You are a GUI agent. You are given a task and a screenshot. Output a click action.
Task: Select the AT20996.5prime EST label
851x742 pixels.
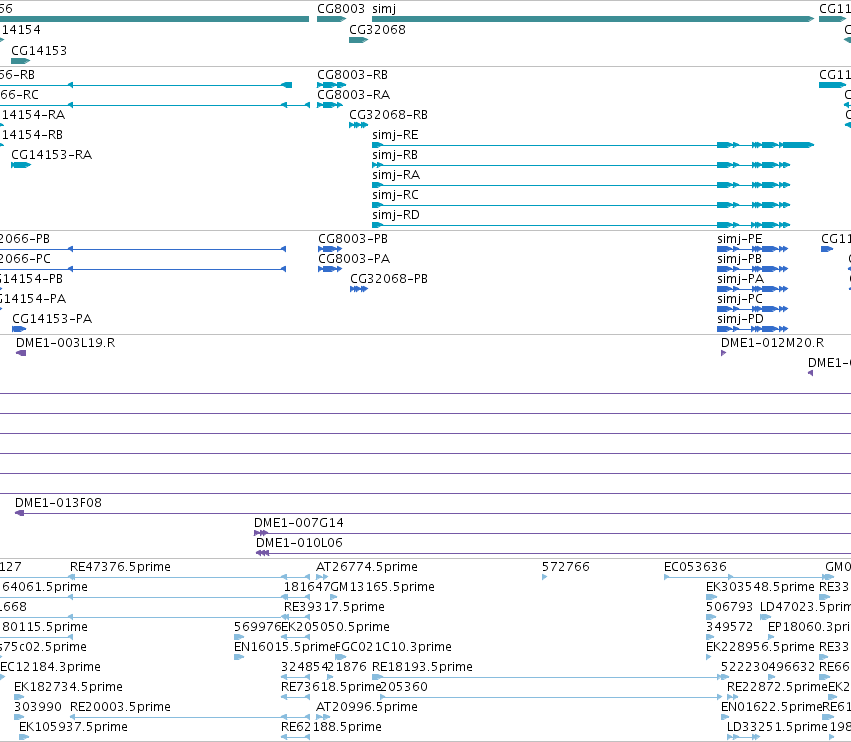(x=366, y=708)
